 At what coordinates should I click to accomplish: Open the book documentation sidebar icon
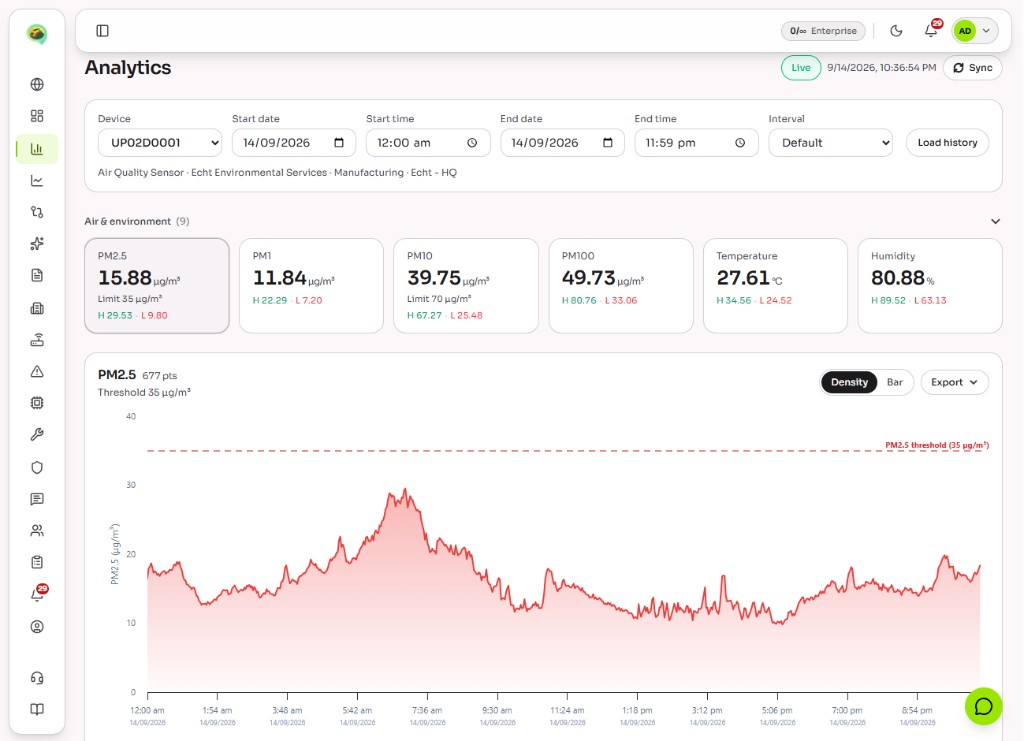[37, 710]
